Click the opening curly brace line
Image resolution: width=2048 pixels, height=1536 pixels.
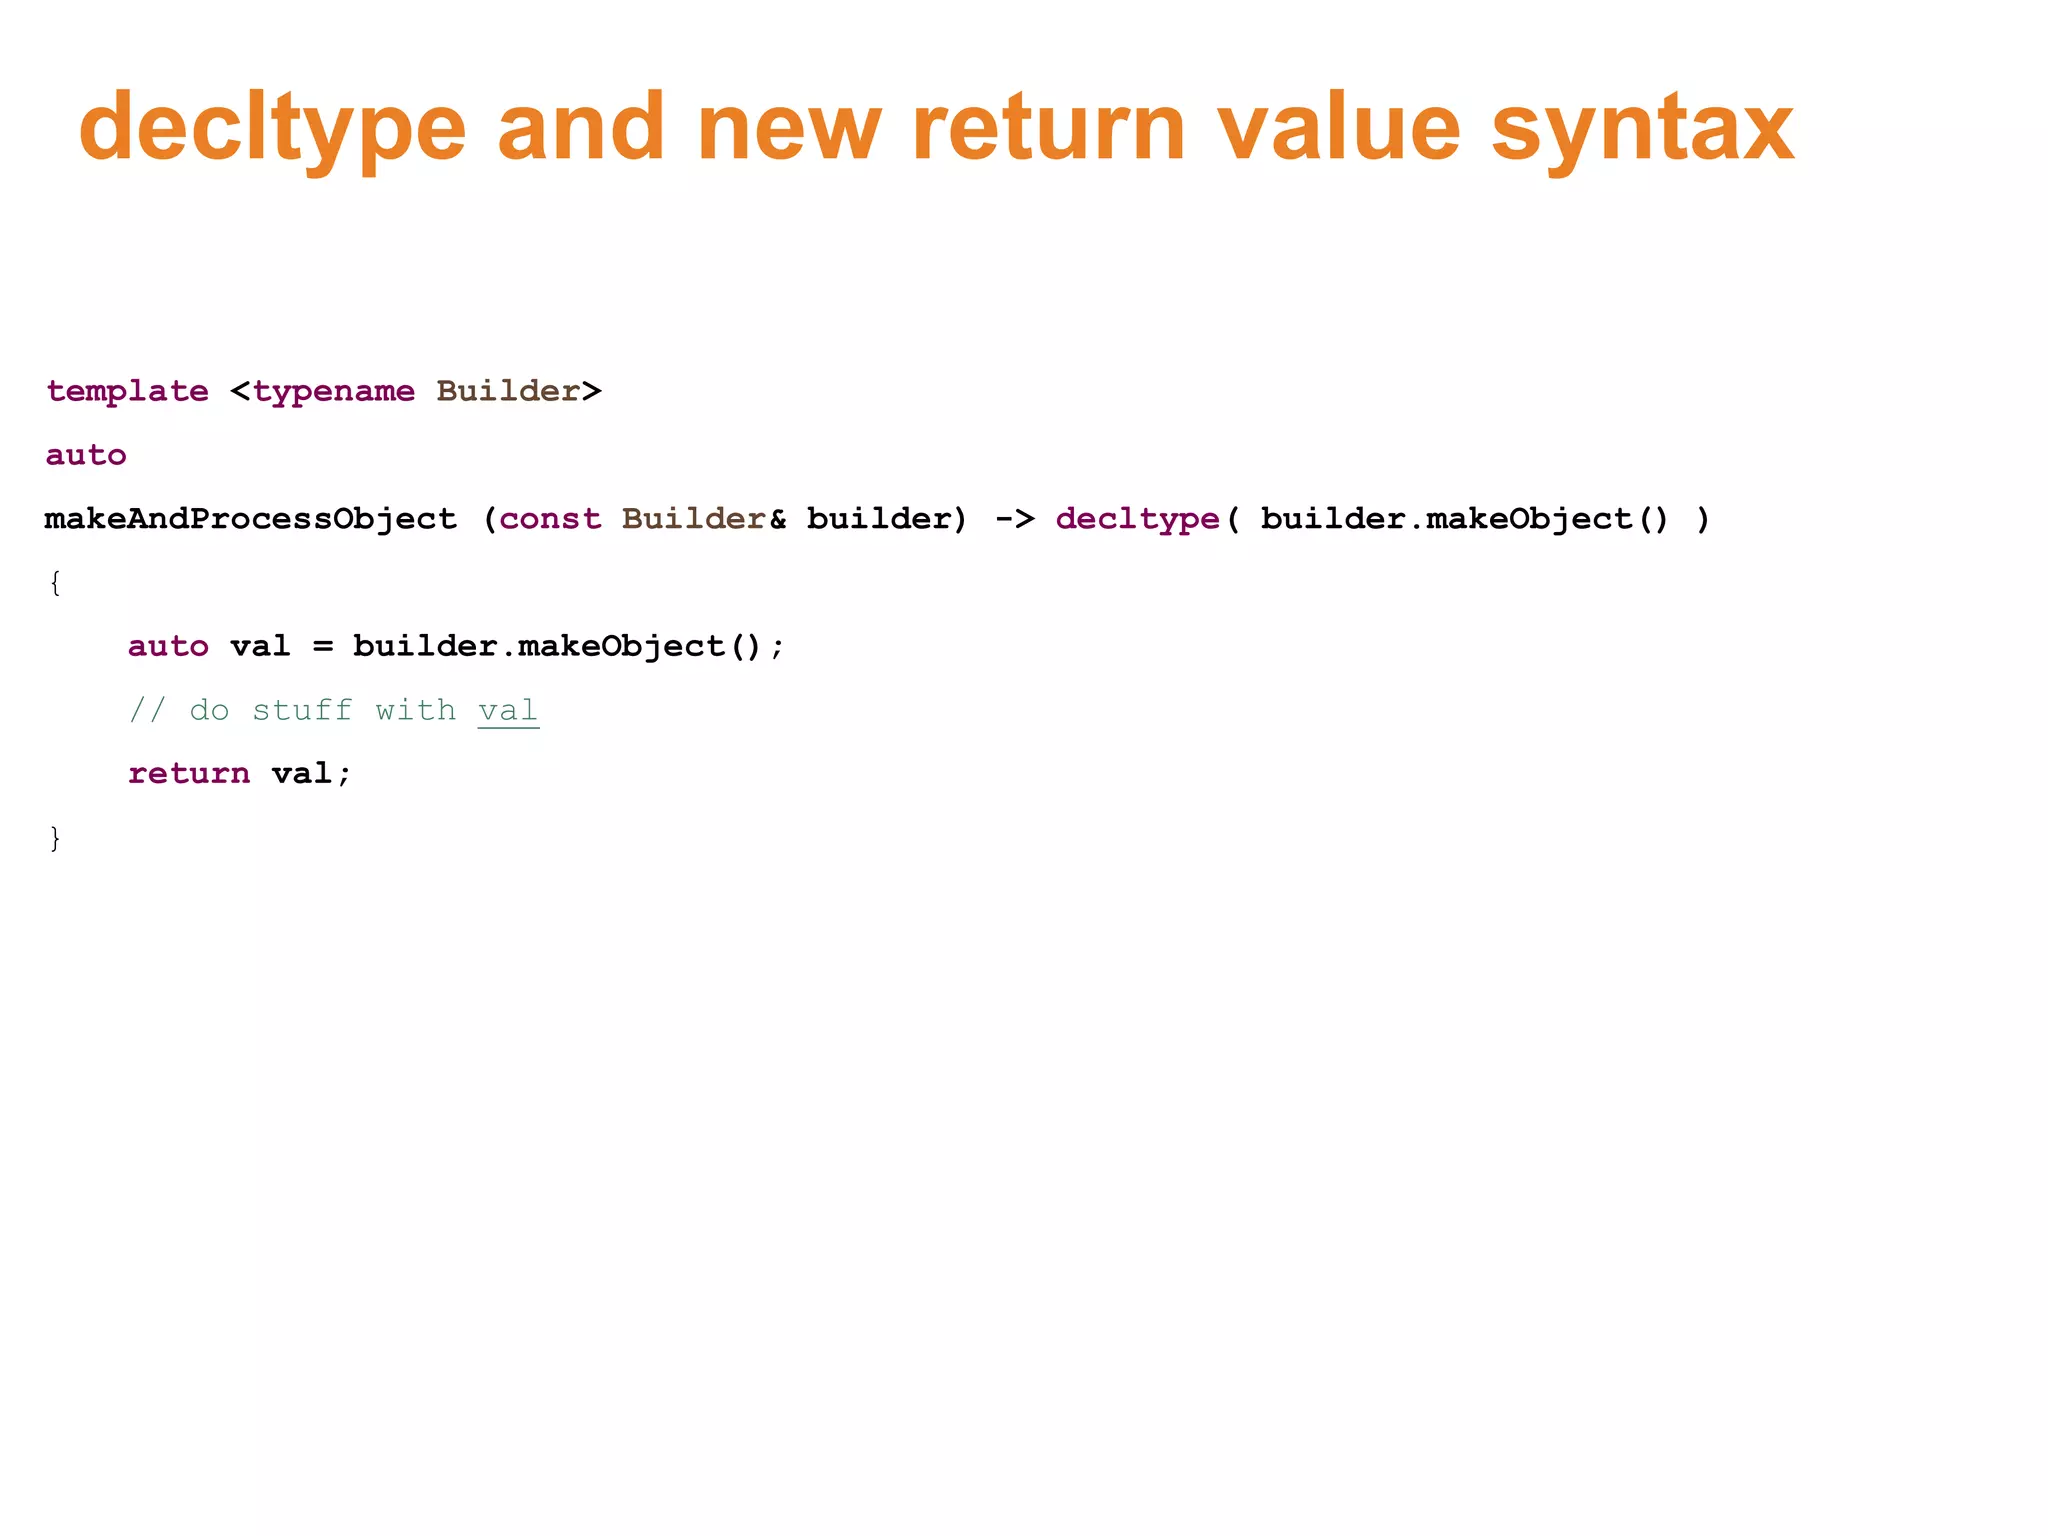coord(55,583)
